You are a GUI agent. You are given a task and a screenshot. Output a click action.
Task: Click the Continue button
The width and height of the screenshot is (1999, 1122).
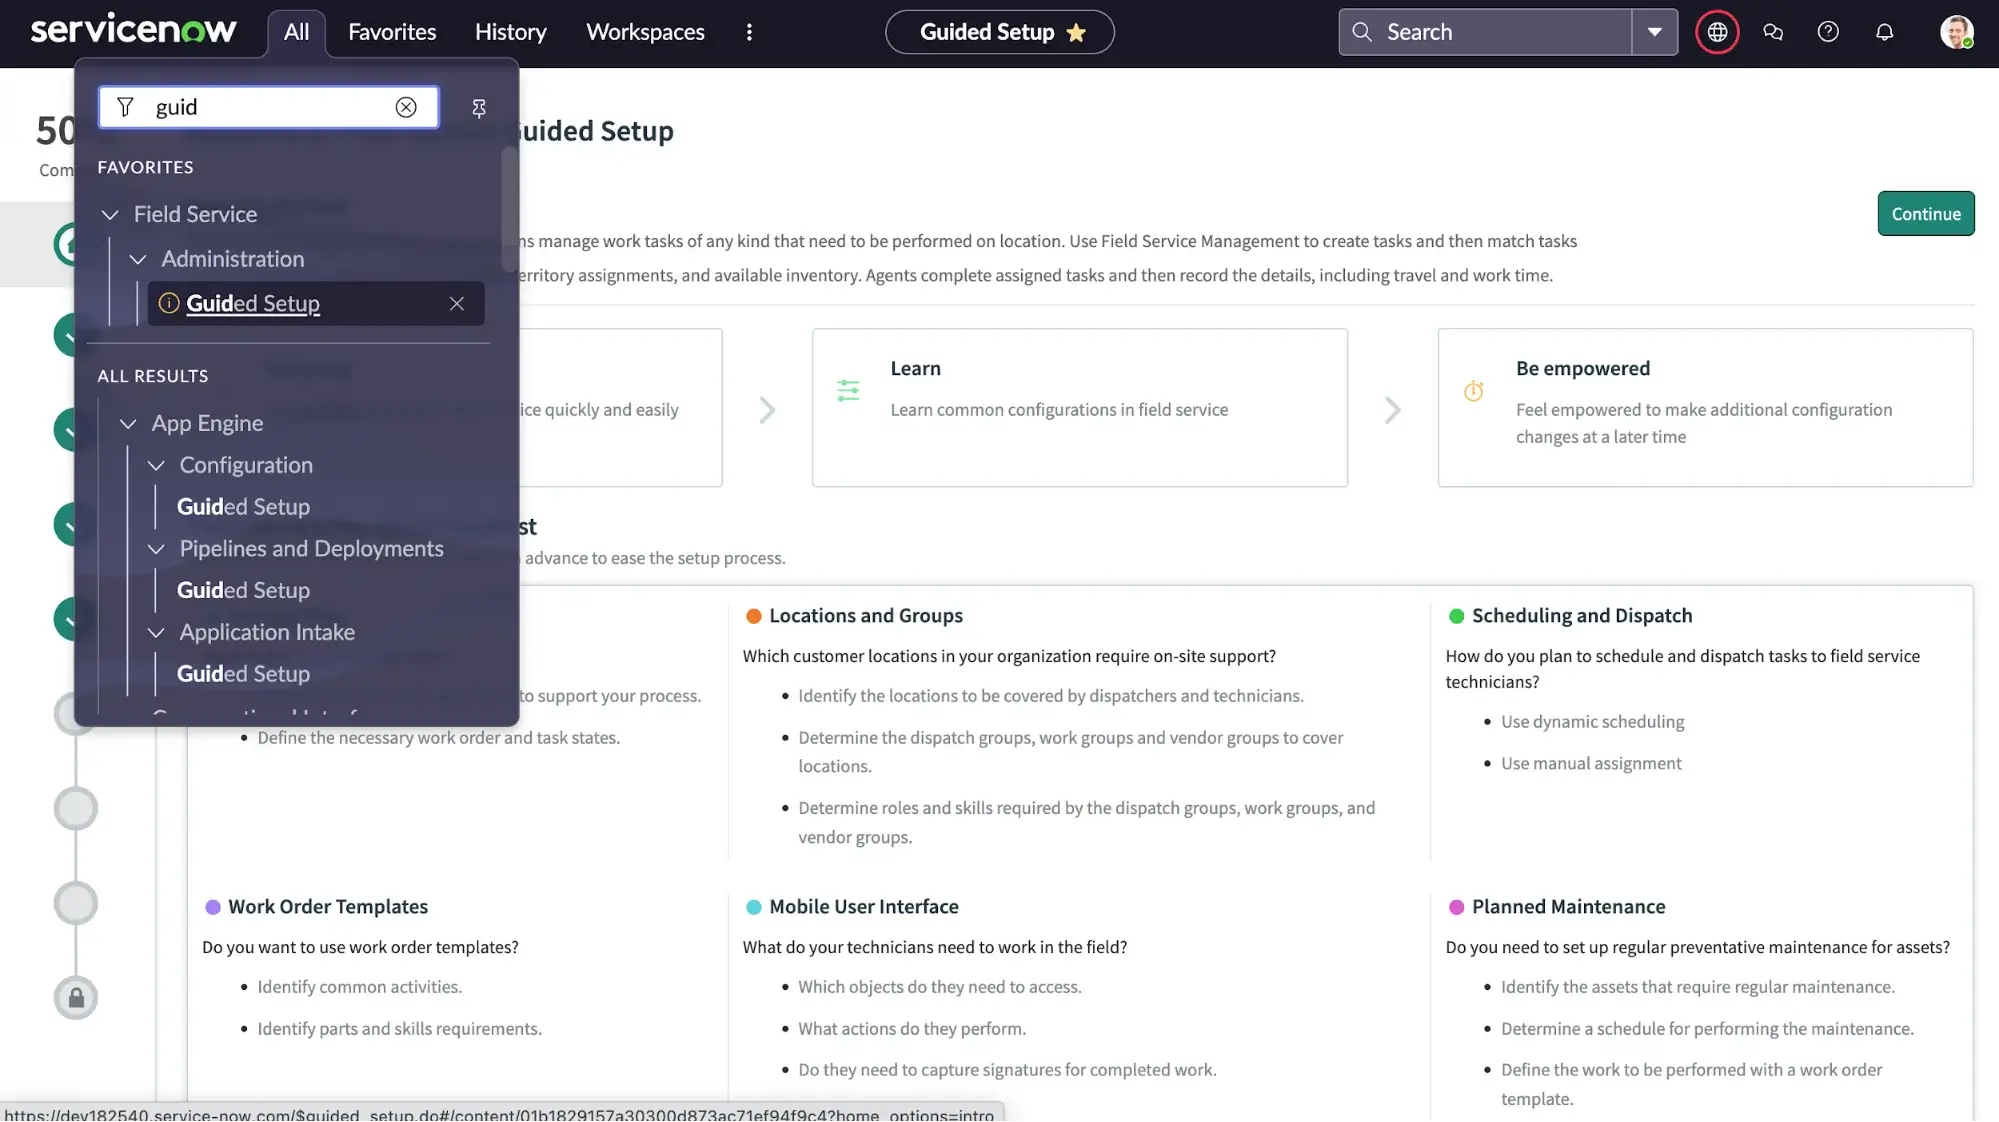[x=1926, y=213]
